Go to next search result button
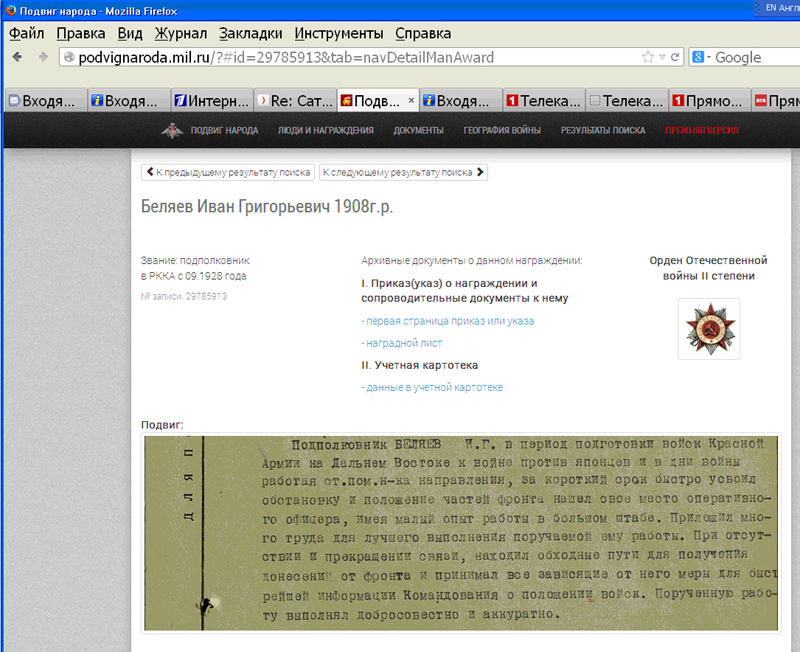 tap(403, 172)
